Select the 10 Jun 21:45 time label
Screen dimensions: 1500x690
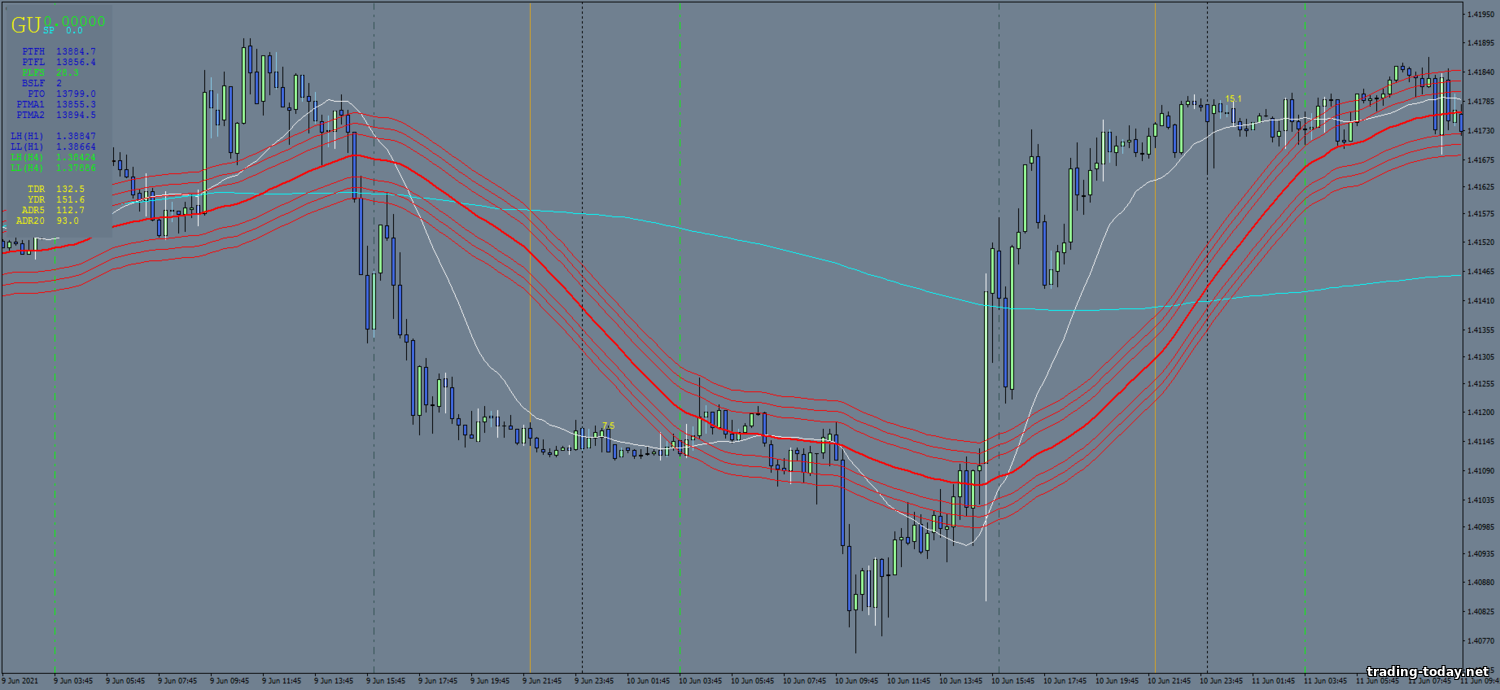tap(1170, 681)
